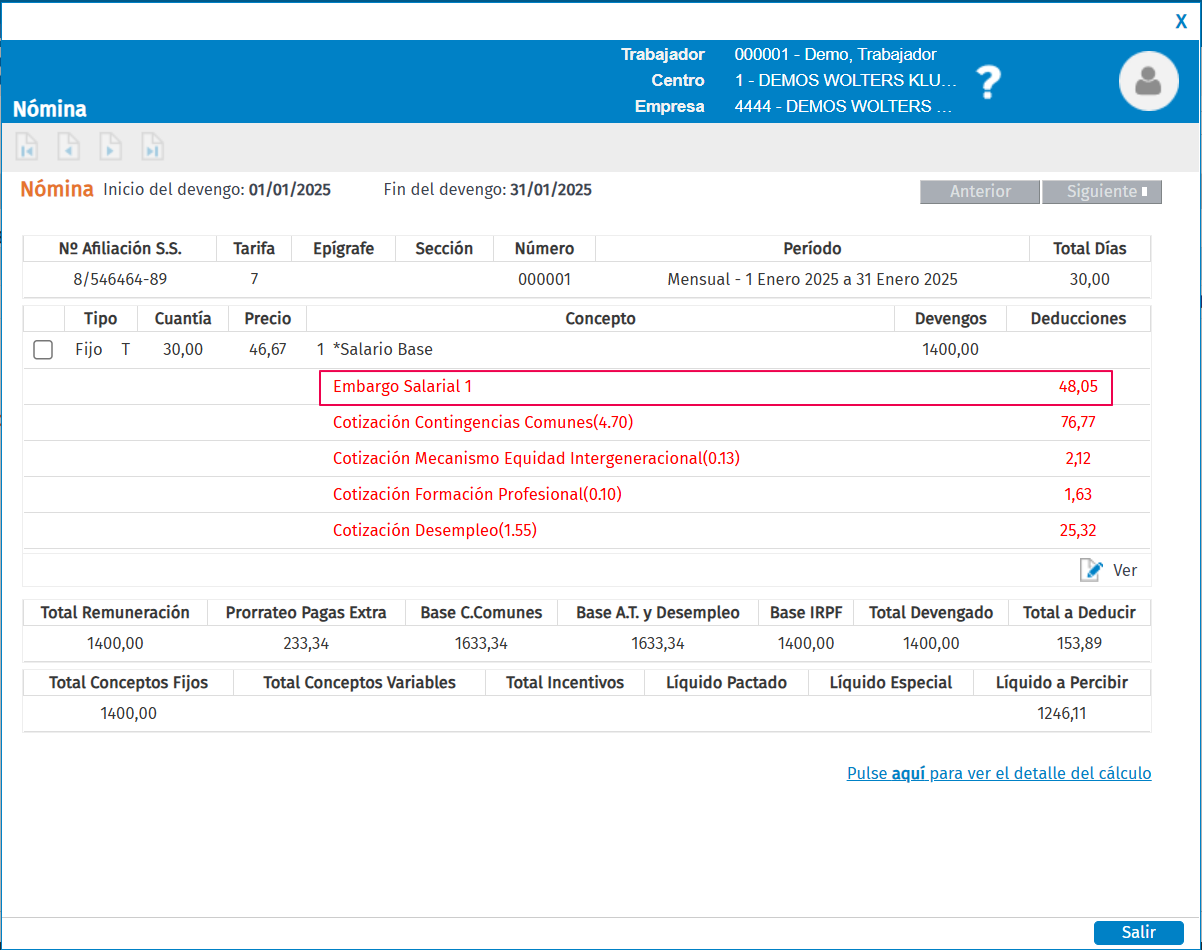Go to the first record navigation icon
The height and width of the screenshot is (950, 1202).
27,147
